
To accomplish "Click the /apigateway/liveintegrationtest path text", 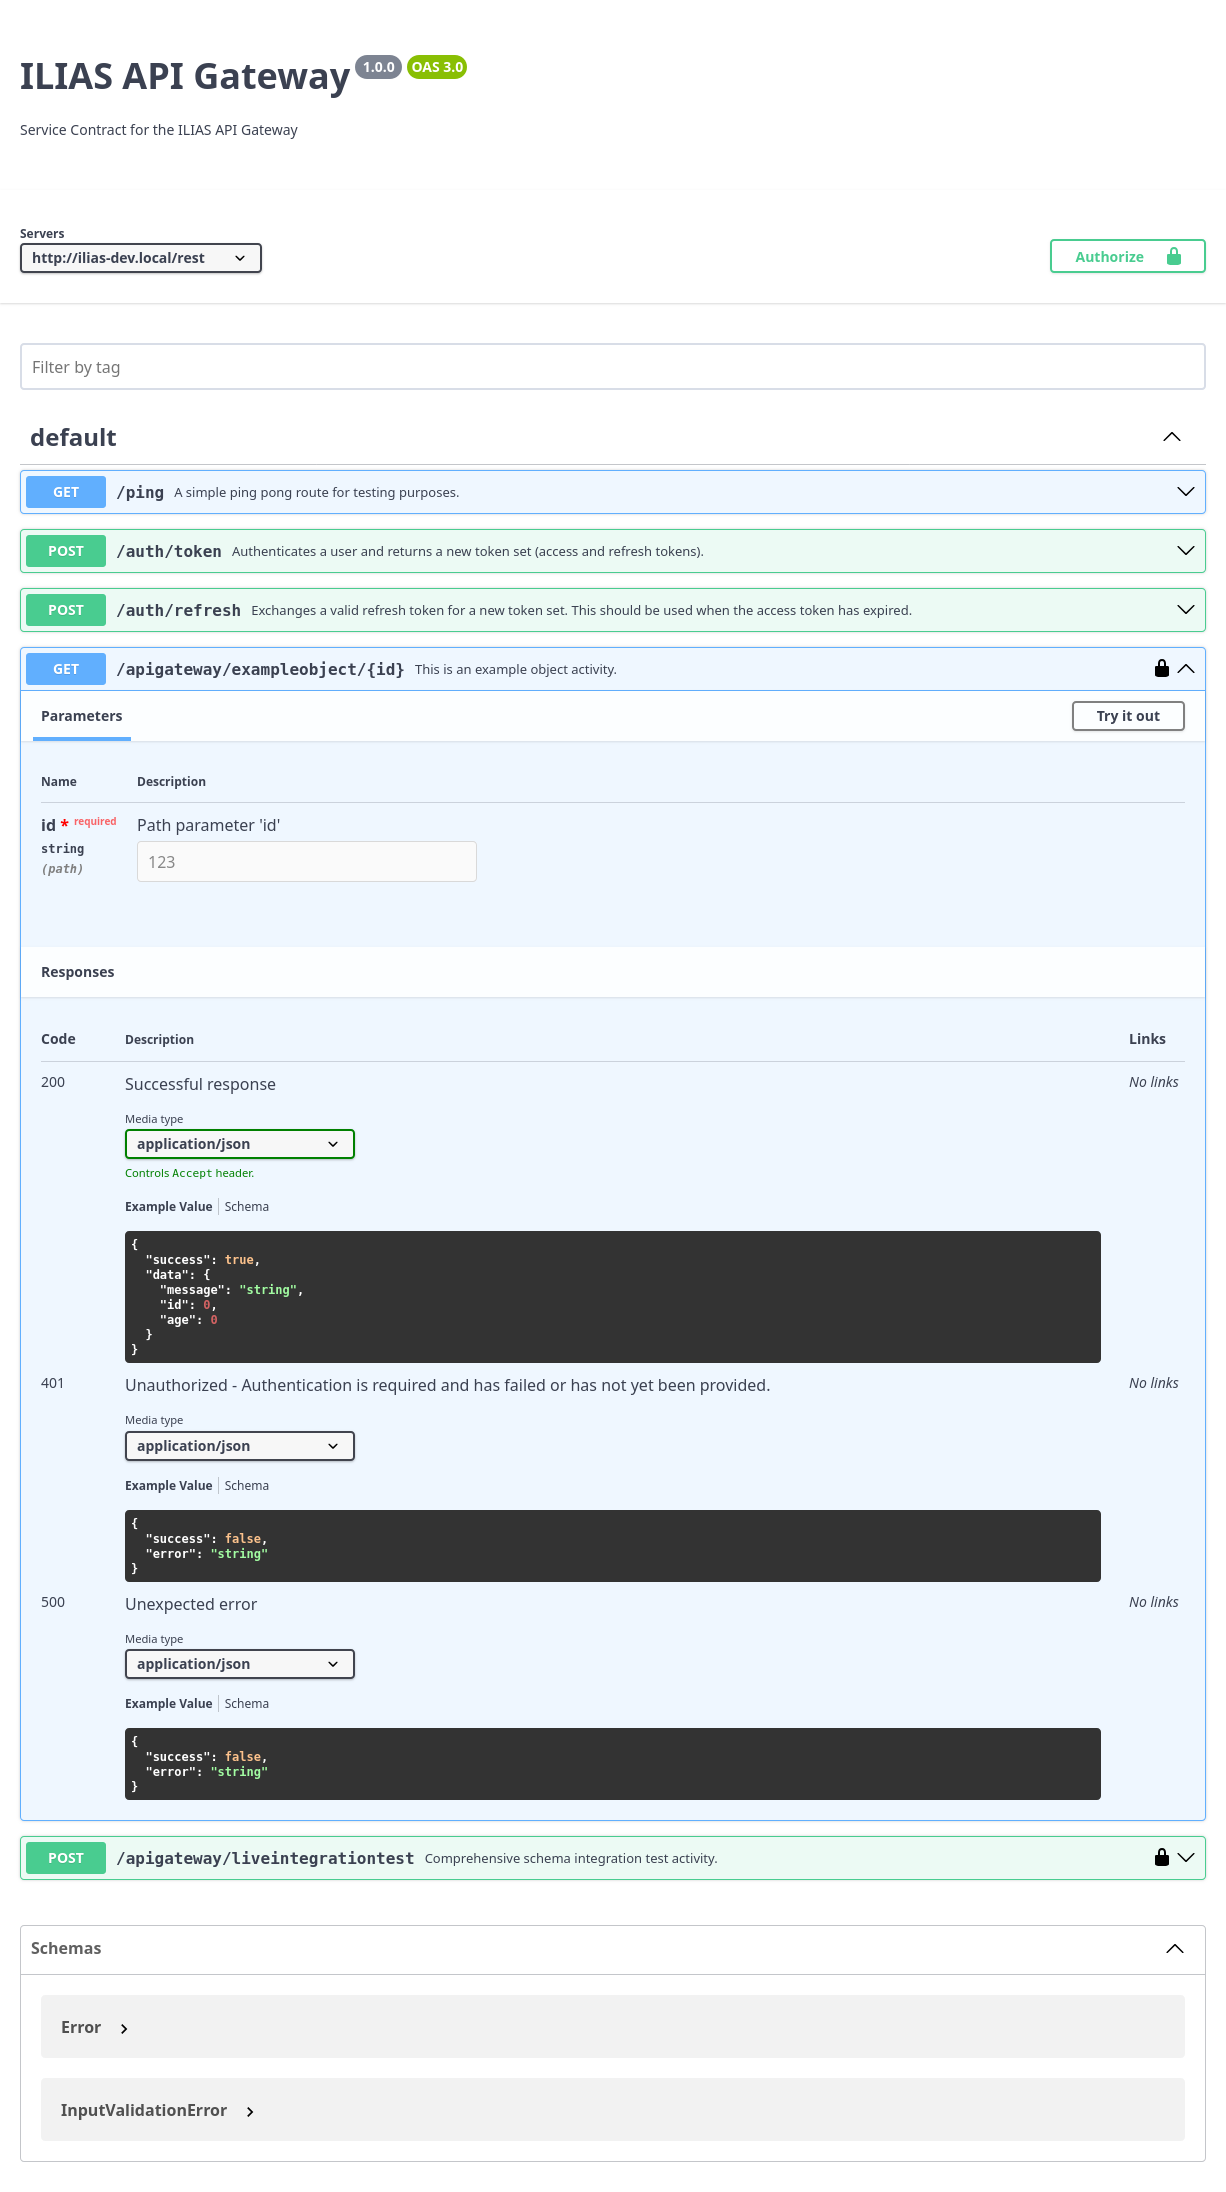I will [265, 1858].
